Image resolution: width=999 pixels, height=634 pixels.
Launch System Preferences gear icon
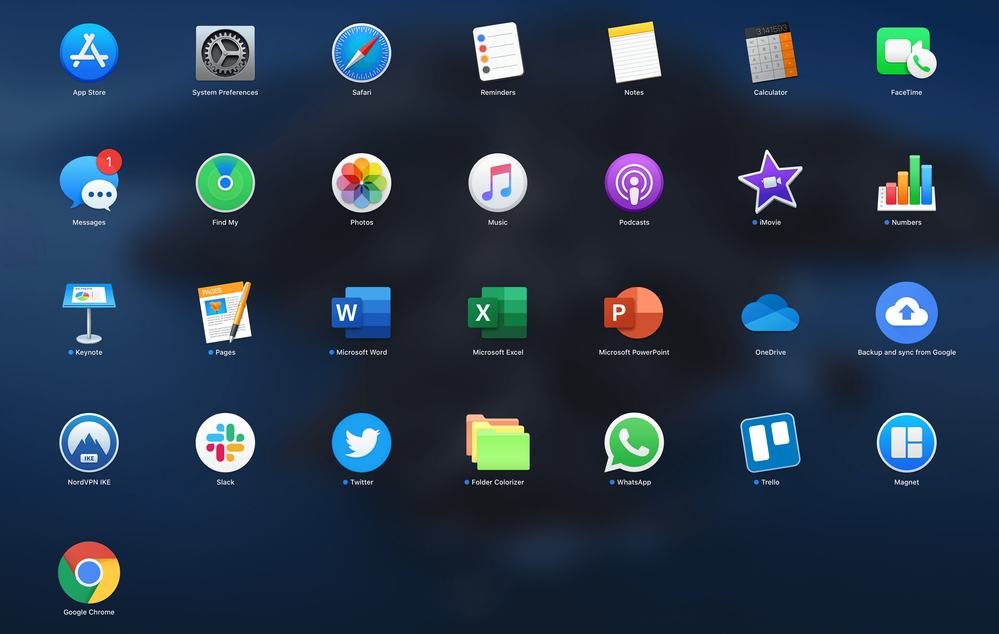(225, 53)
